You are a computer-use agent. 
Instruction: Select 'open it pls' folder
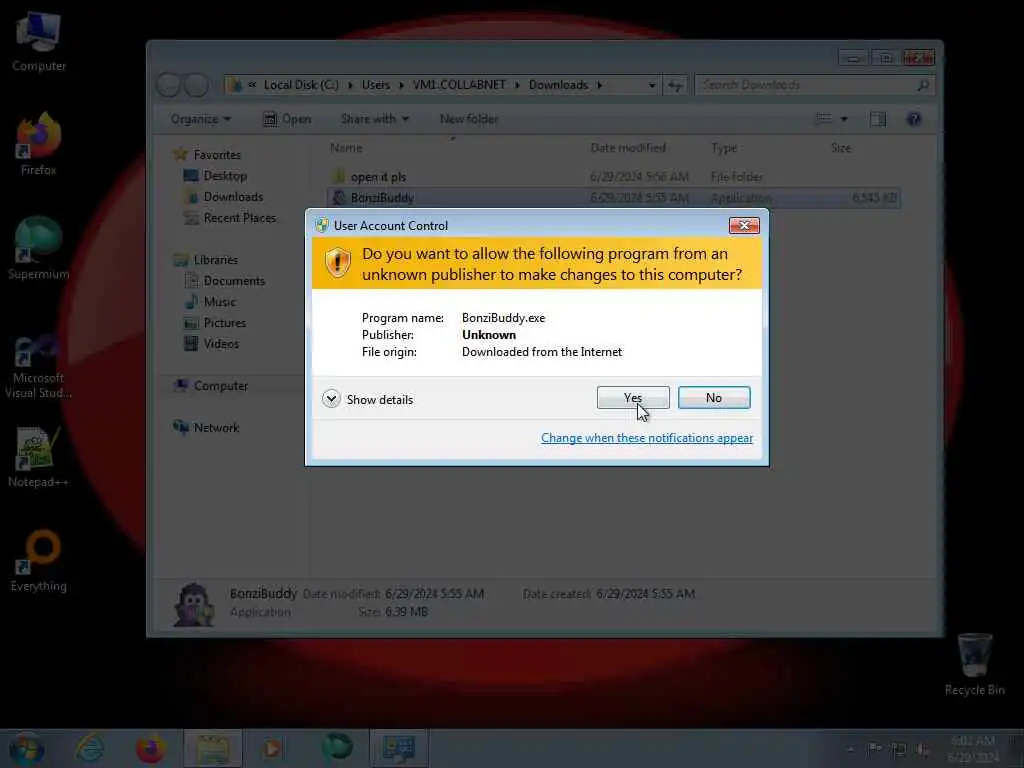(x=613, y=177)
